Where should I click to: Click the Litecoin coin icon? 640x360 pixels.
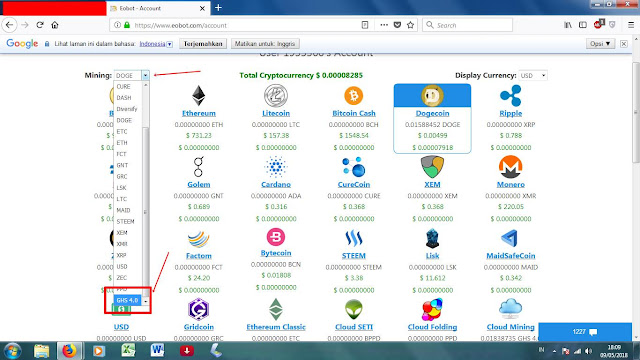[276, 96]
